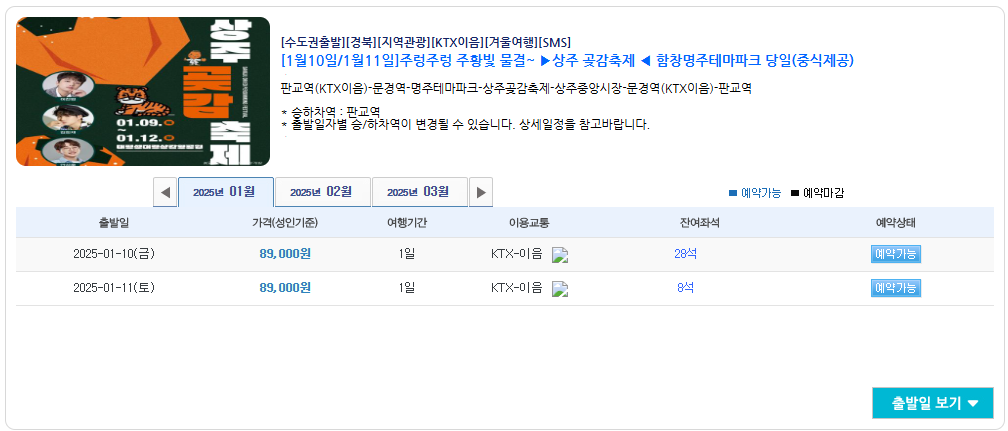Click the 출발일 column header
1008x431 pixels.
(x=114, y=223)
